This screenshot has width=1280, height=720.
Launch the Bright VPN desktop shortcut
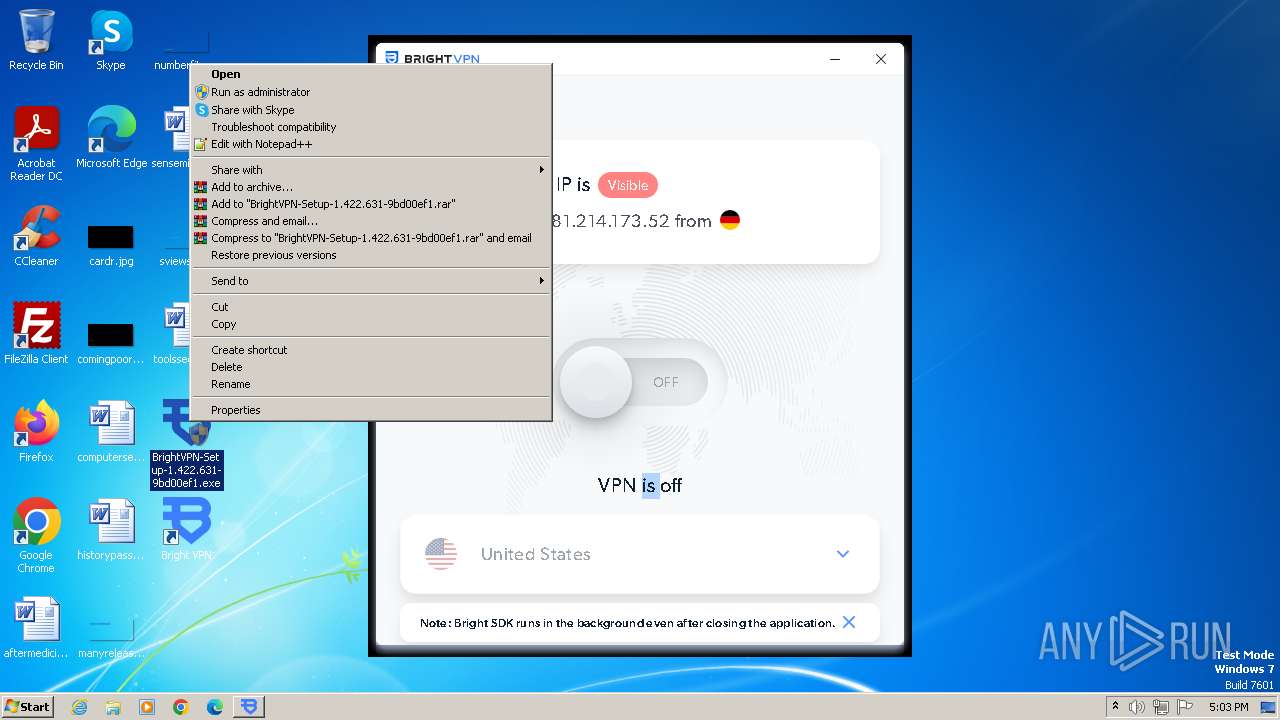[x=187, y=530]
